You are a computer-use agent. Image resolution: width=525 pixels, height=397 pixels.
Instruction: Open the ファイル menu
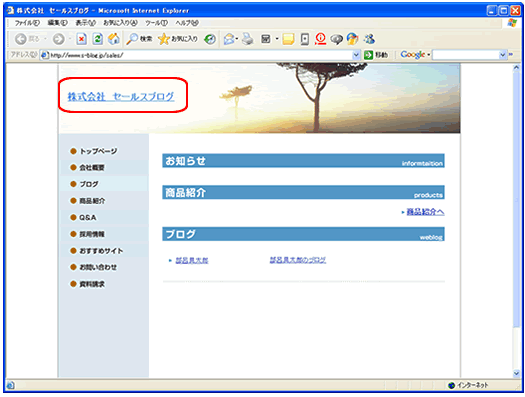point(27,23)
